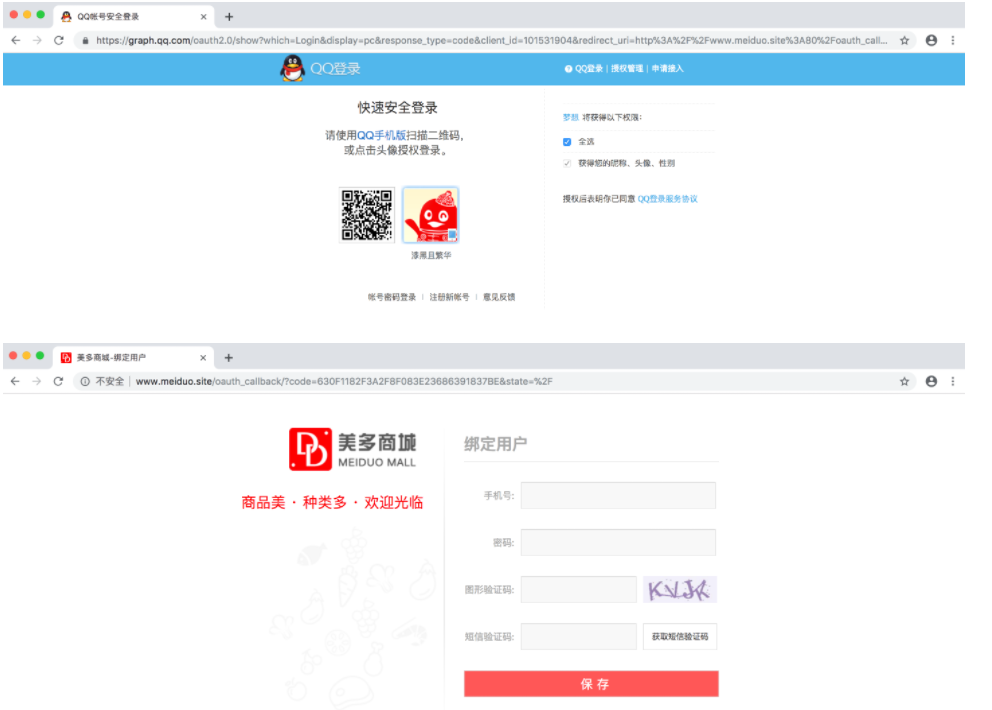Reload the QQ login page

click(59, 40)
